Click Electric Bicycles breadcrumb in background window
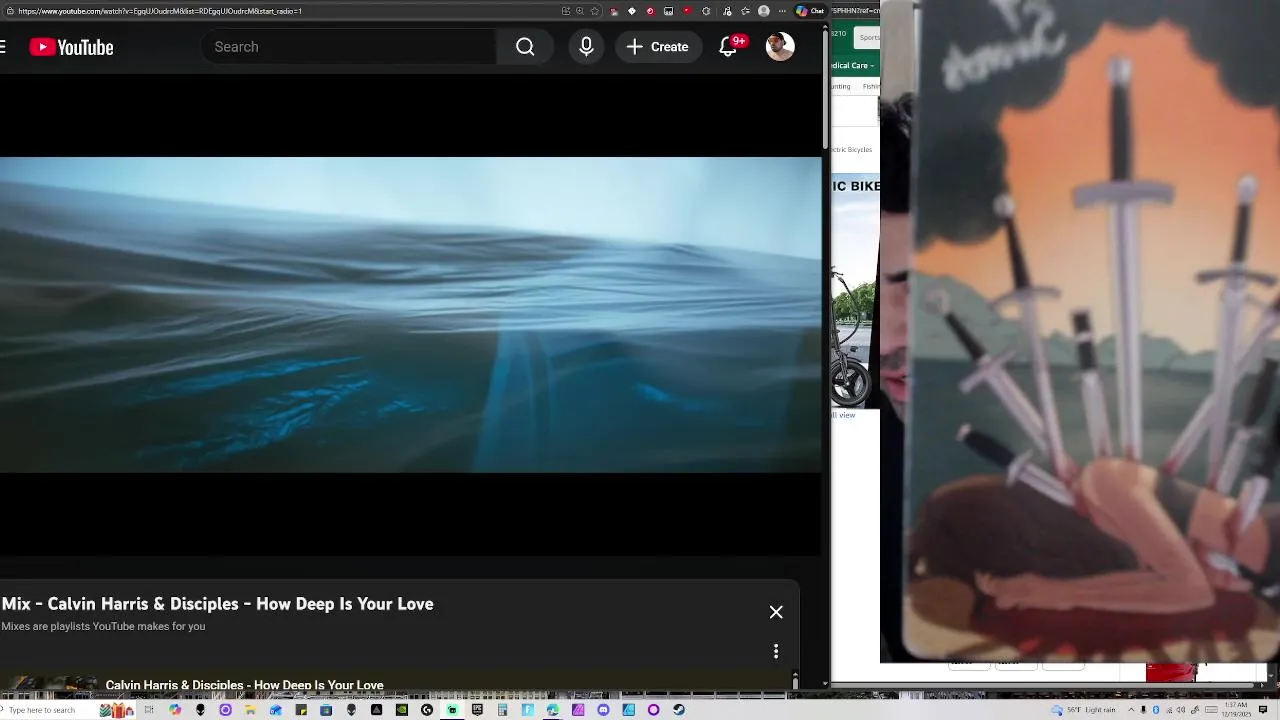The height and width of the screenshot is (720, 1280). [x=851, y=149]
